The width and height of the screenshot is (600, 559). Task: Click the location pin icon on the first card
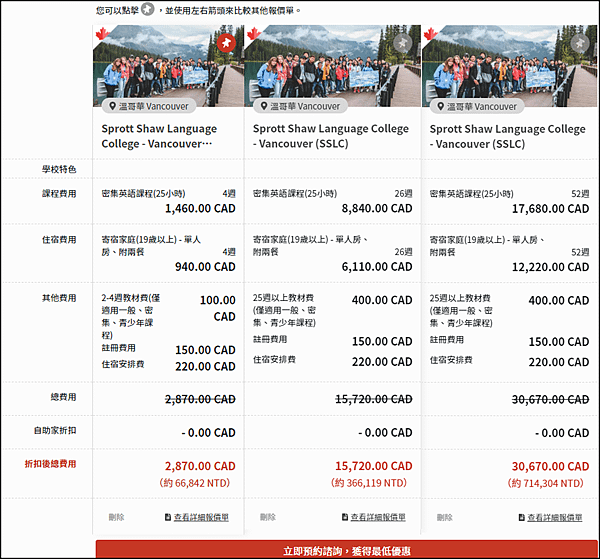112,106
